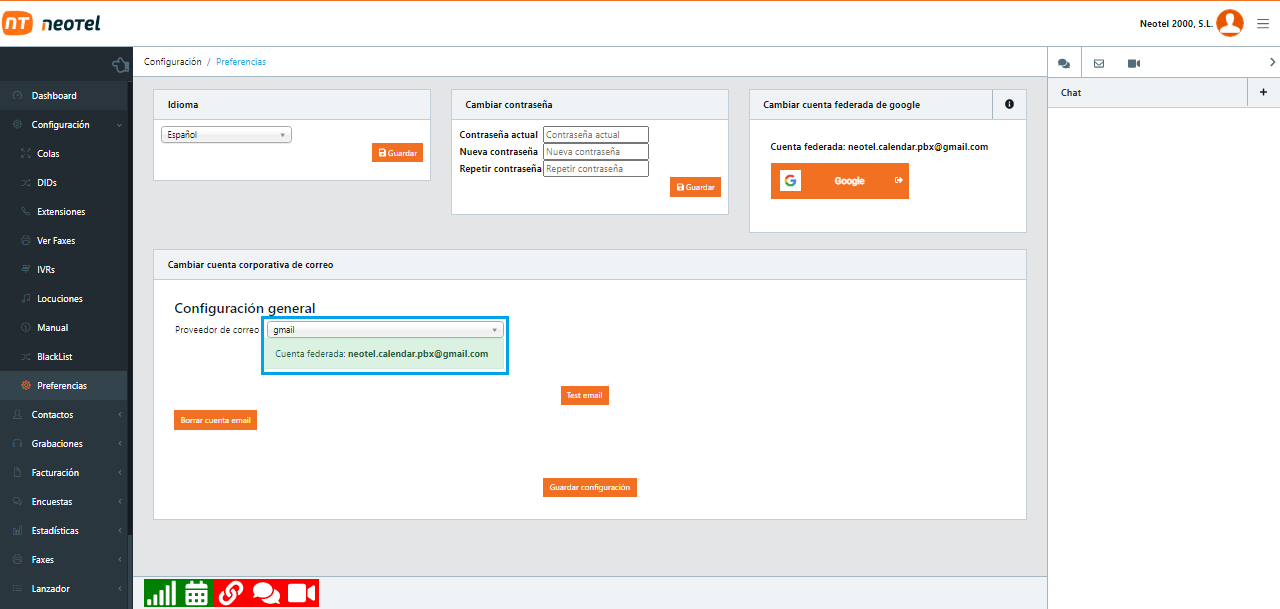
Task: Add a new chat with plus icon
Action: click(x=1263, y=92)
